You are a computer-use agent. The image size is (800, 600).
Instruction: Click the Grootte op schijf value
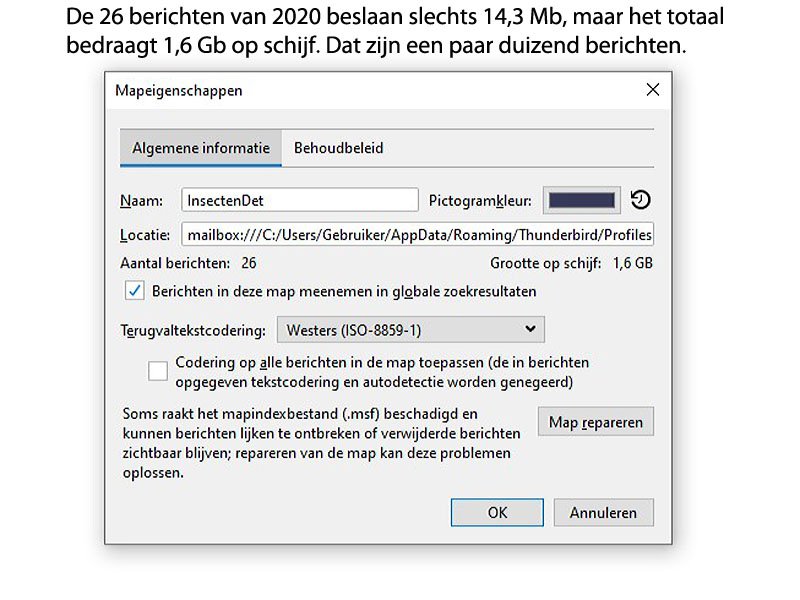[632, 264]
